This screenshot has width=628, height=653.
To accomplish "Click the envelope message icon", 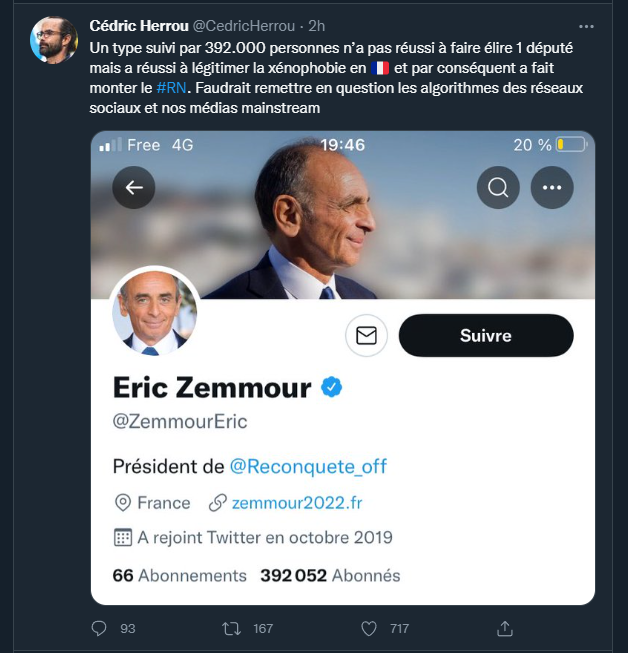I will pyautogui.click(x=366, y=336).
